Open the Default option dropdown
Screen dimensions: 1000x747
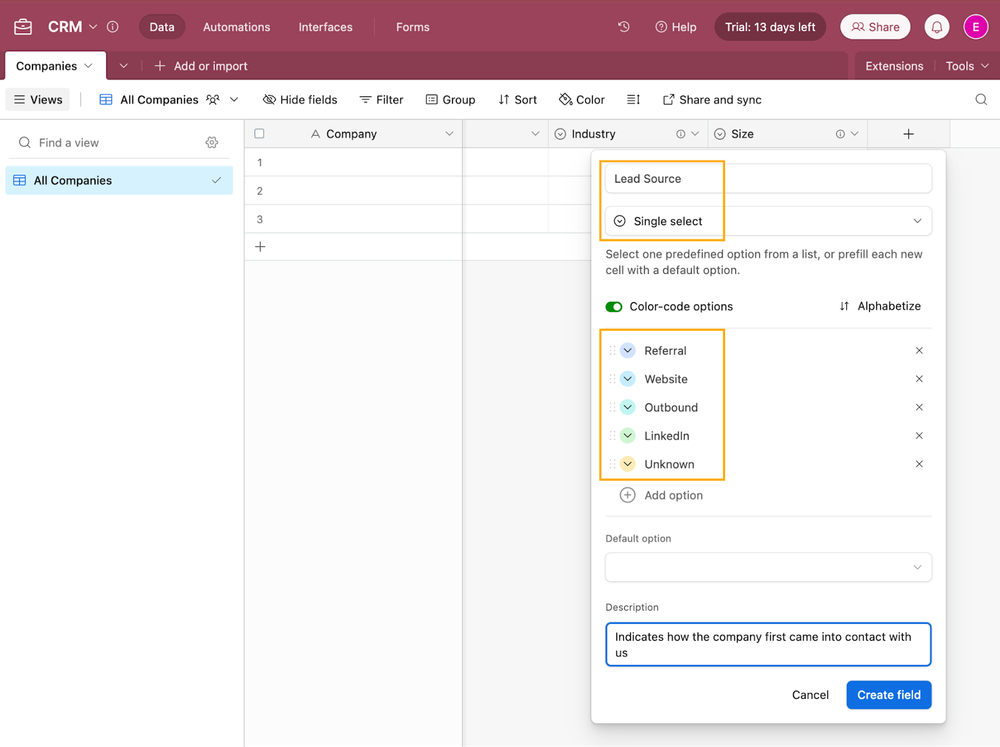(767, 566)
